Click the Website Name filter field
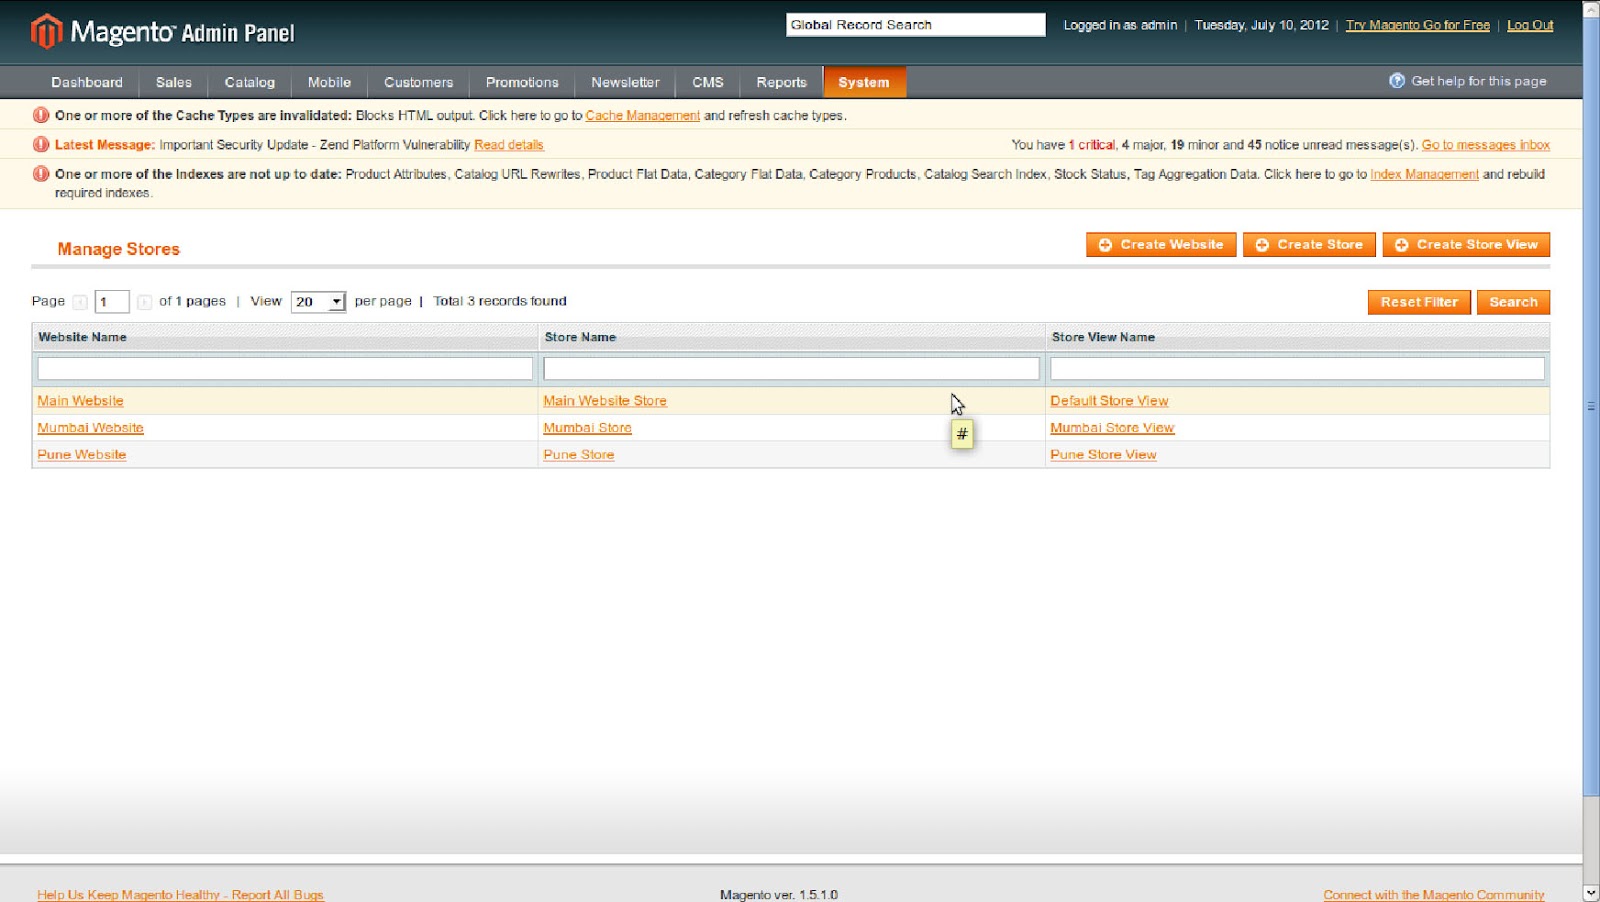The height and width of the screenshot is (902, 1600). pos(285,369)
